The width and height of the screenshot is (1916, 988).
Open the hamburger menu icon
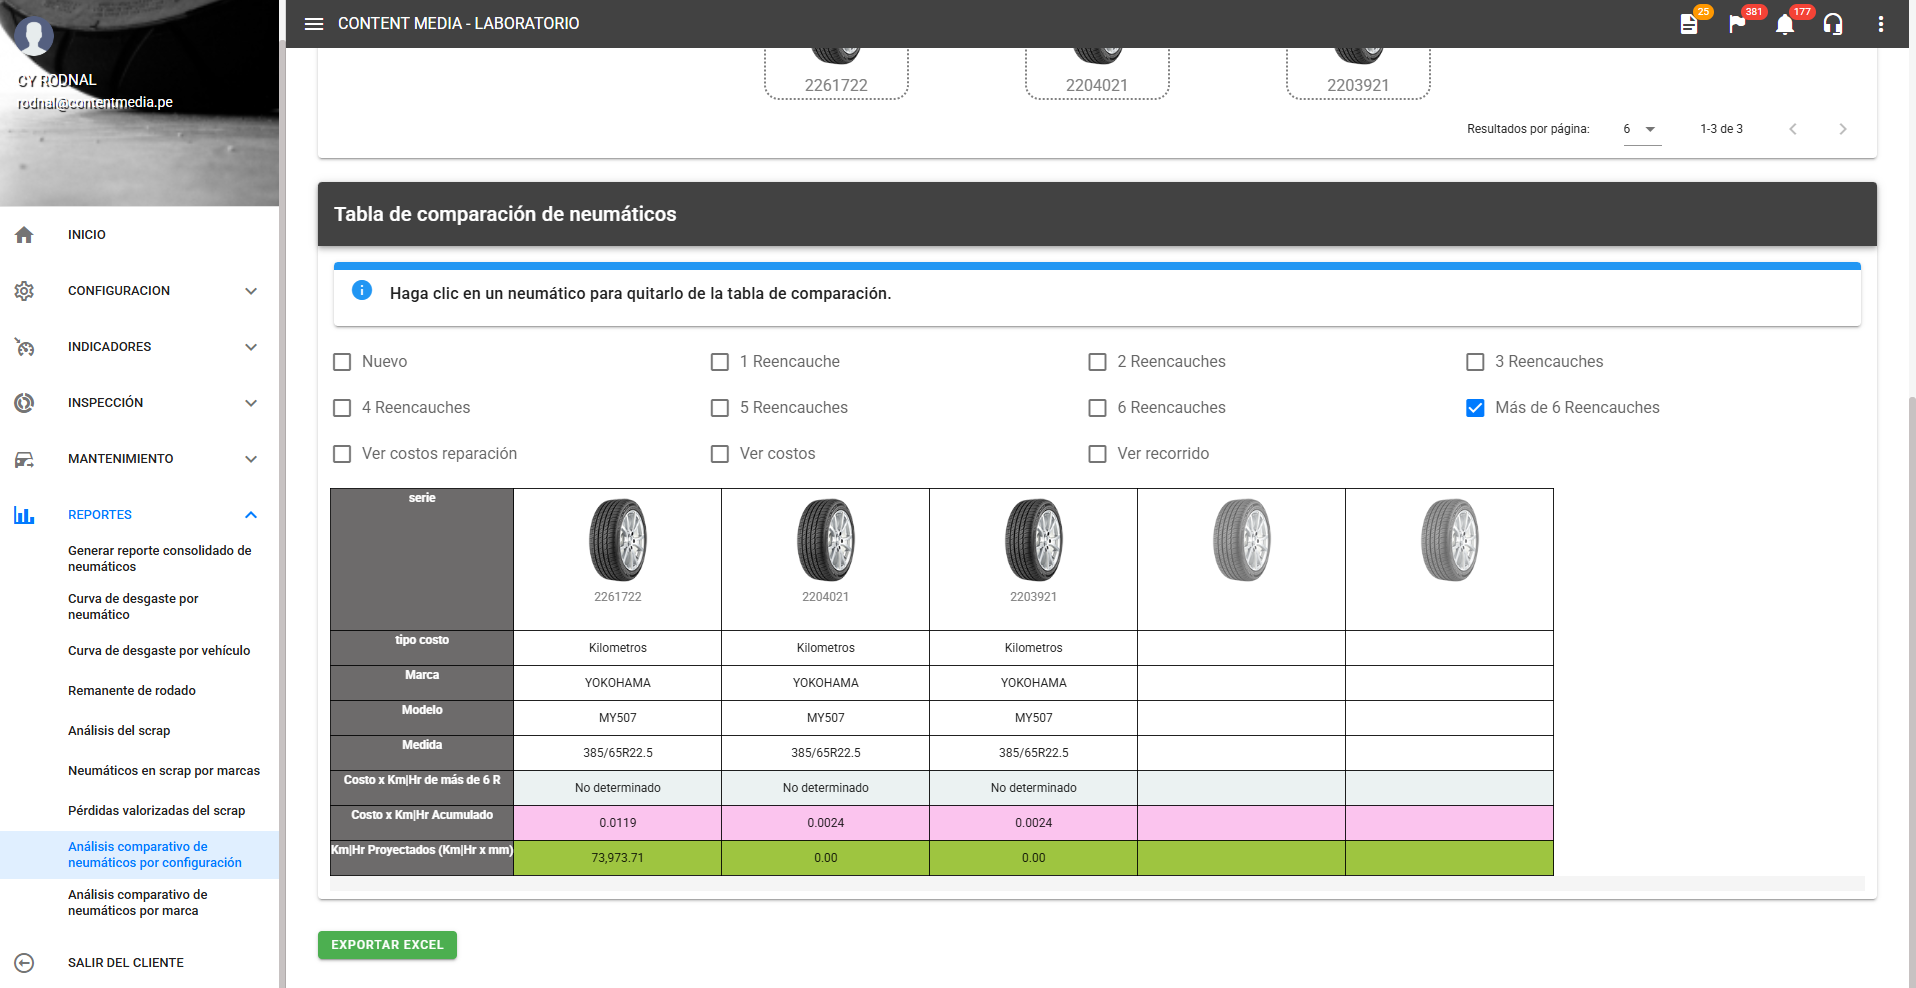[314, 24]
